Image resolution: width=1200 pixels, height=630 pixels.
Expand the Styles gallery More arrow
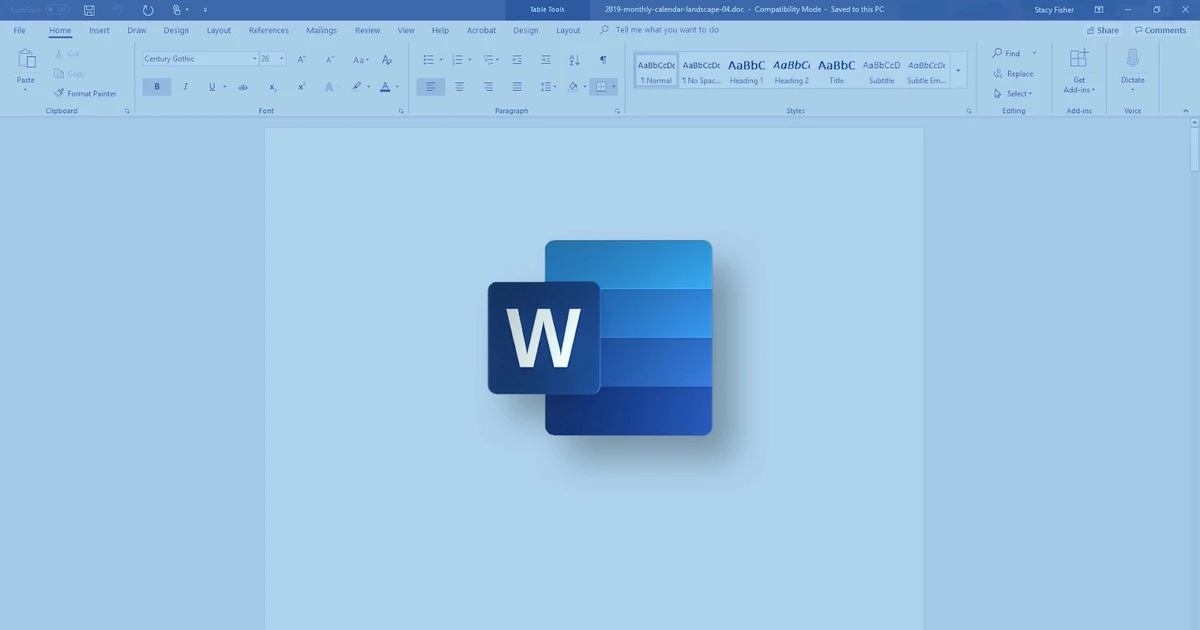tap(959, 70)
